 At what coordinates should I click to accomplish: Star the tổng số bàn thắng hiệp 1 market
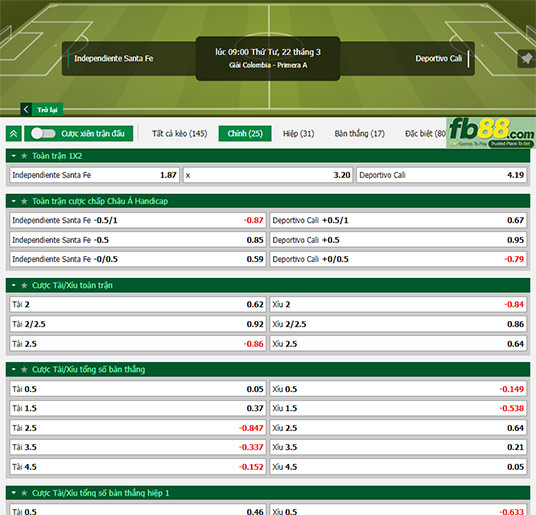coord(24,493)
